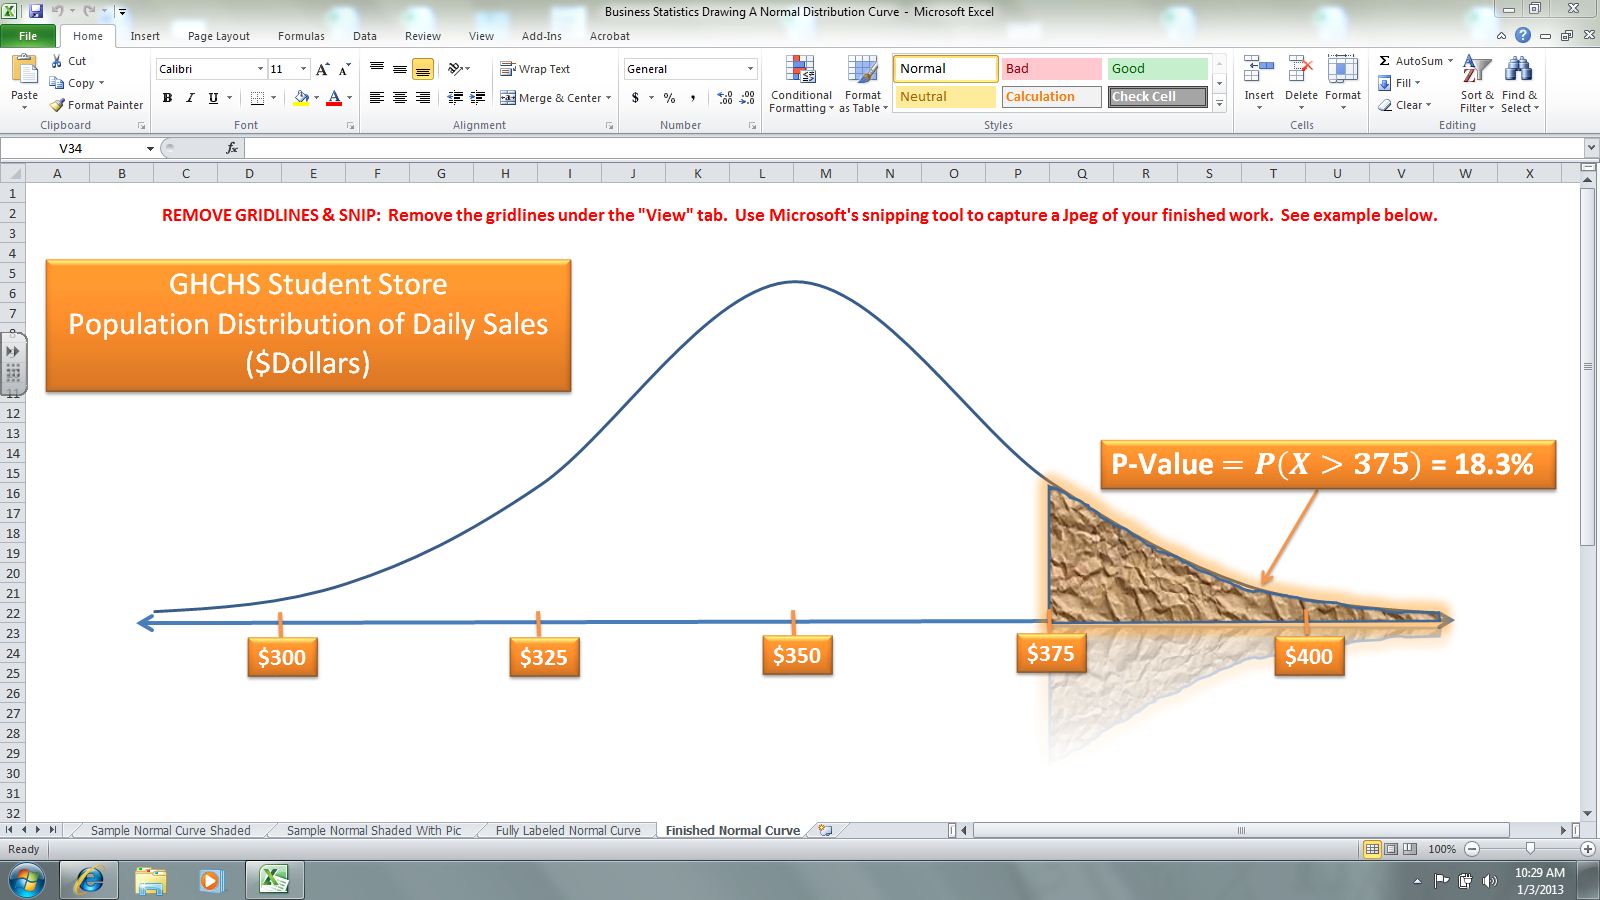Viewport: 1600px width, 900px height.
Task: Expand the Name Box dropdown arrow
Action: [150, 148]
